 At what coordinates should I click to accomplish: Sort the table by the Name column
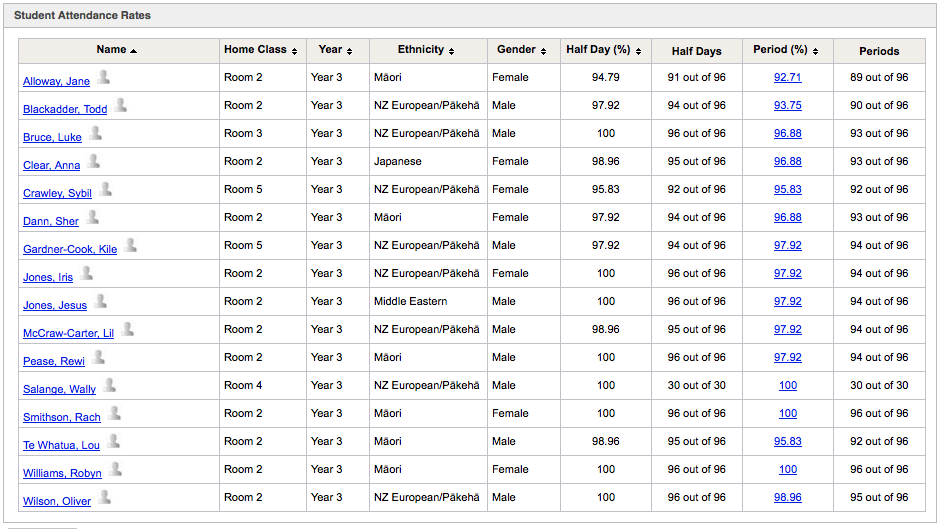[x=117, y=50]
